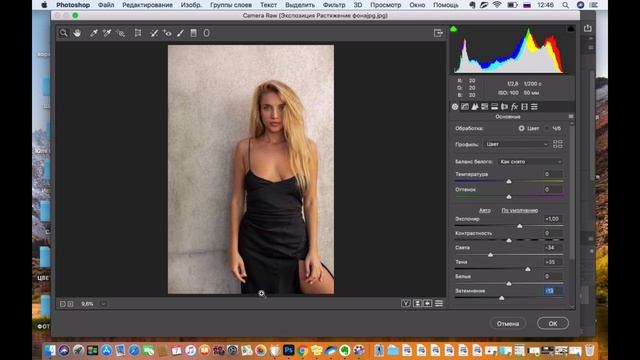Screen dimensions: 640x360
Task: Select the Hand tool
Action: pos(77,33)
